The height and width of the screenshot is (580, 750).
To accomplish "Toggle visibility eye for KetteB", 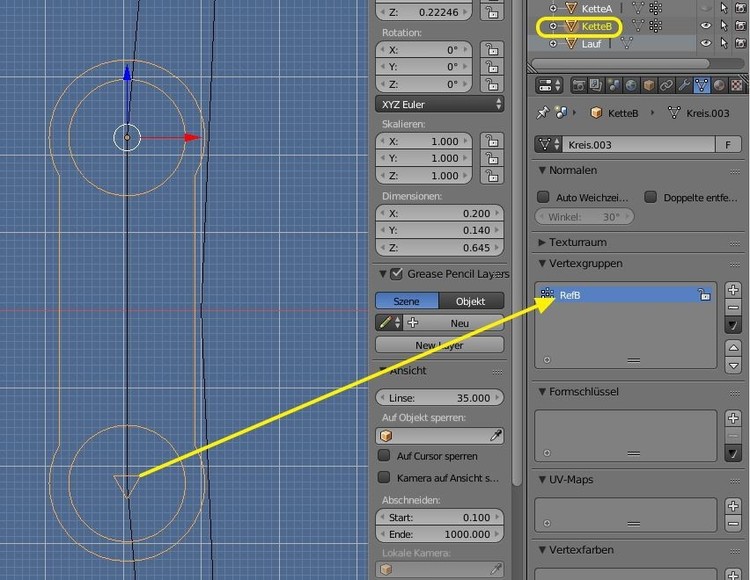I will tap(706, 26).
